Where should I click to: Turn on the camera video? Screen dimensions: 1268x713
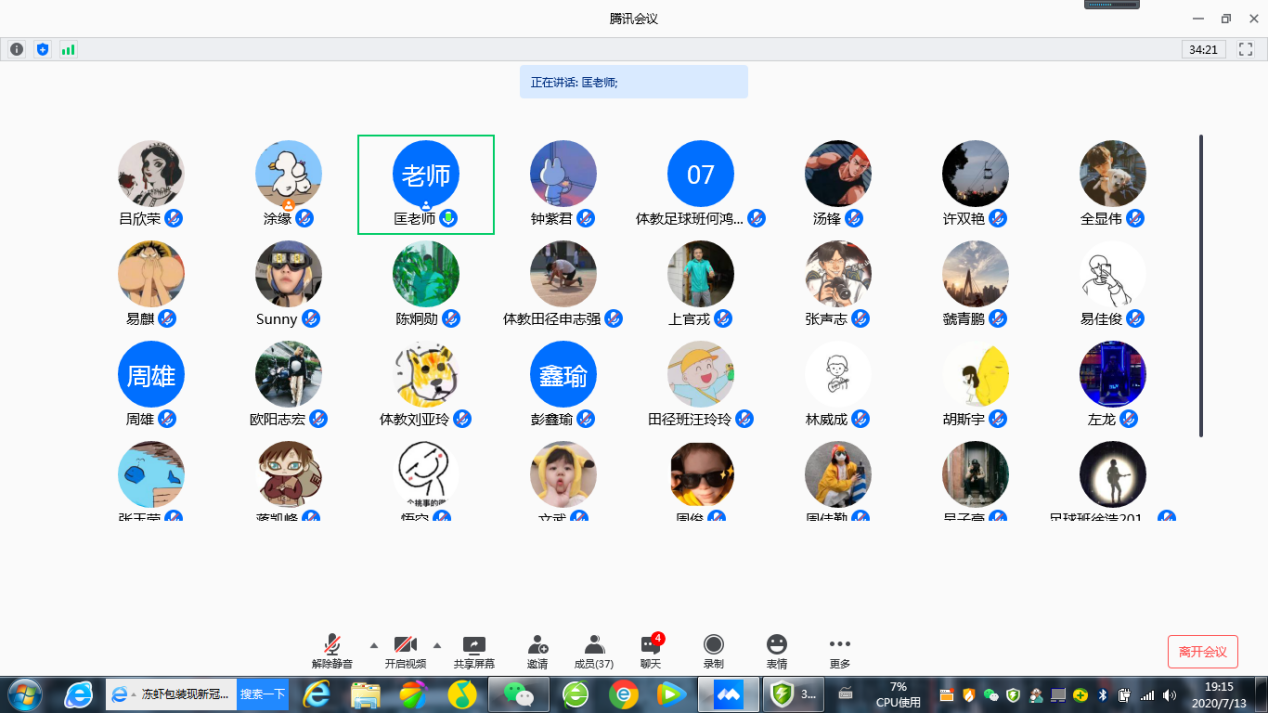(x=405, y=652)
